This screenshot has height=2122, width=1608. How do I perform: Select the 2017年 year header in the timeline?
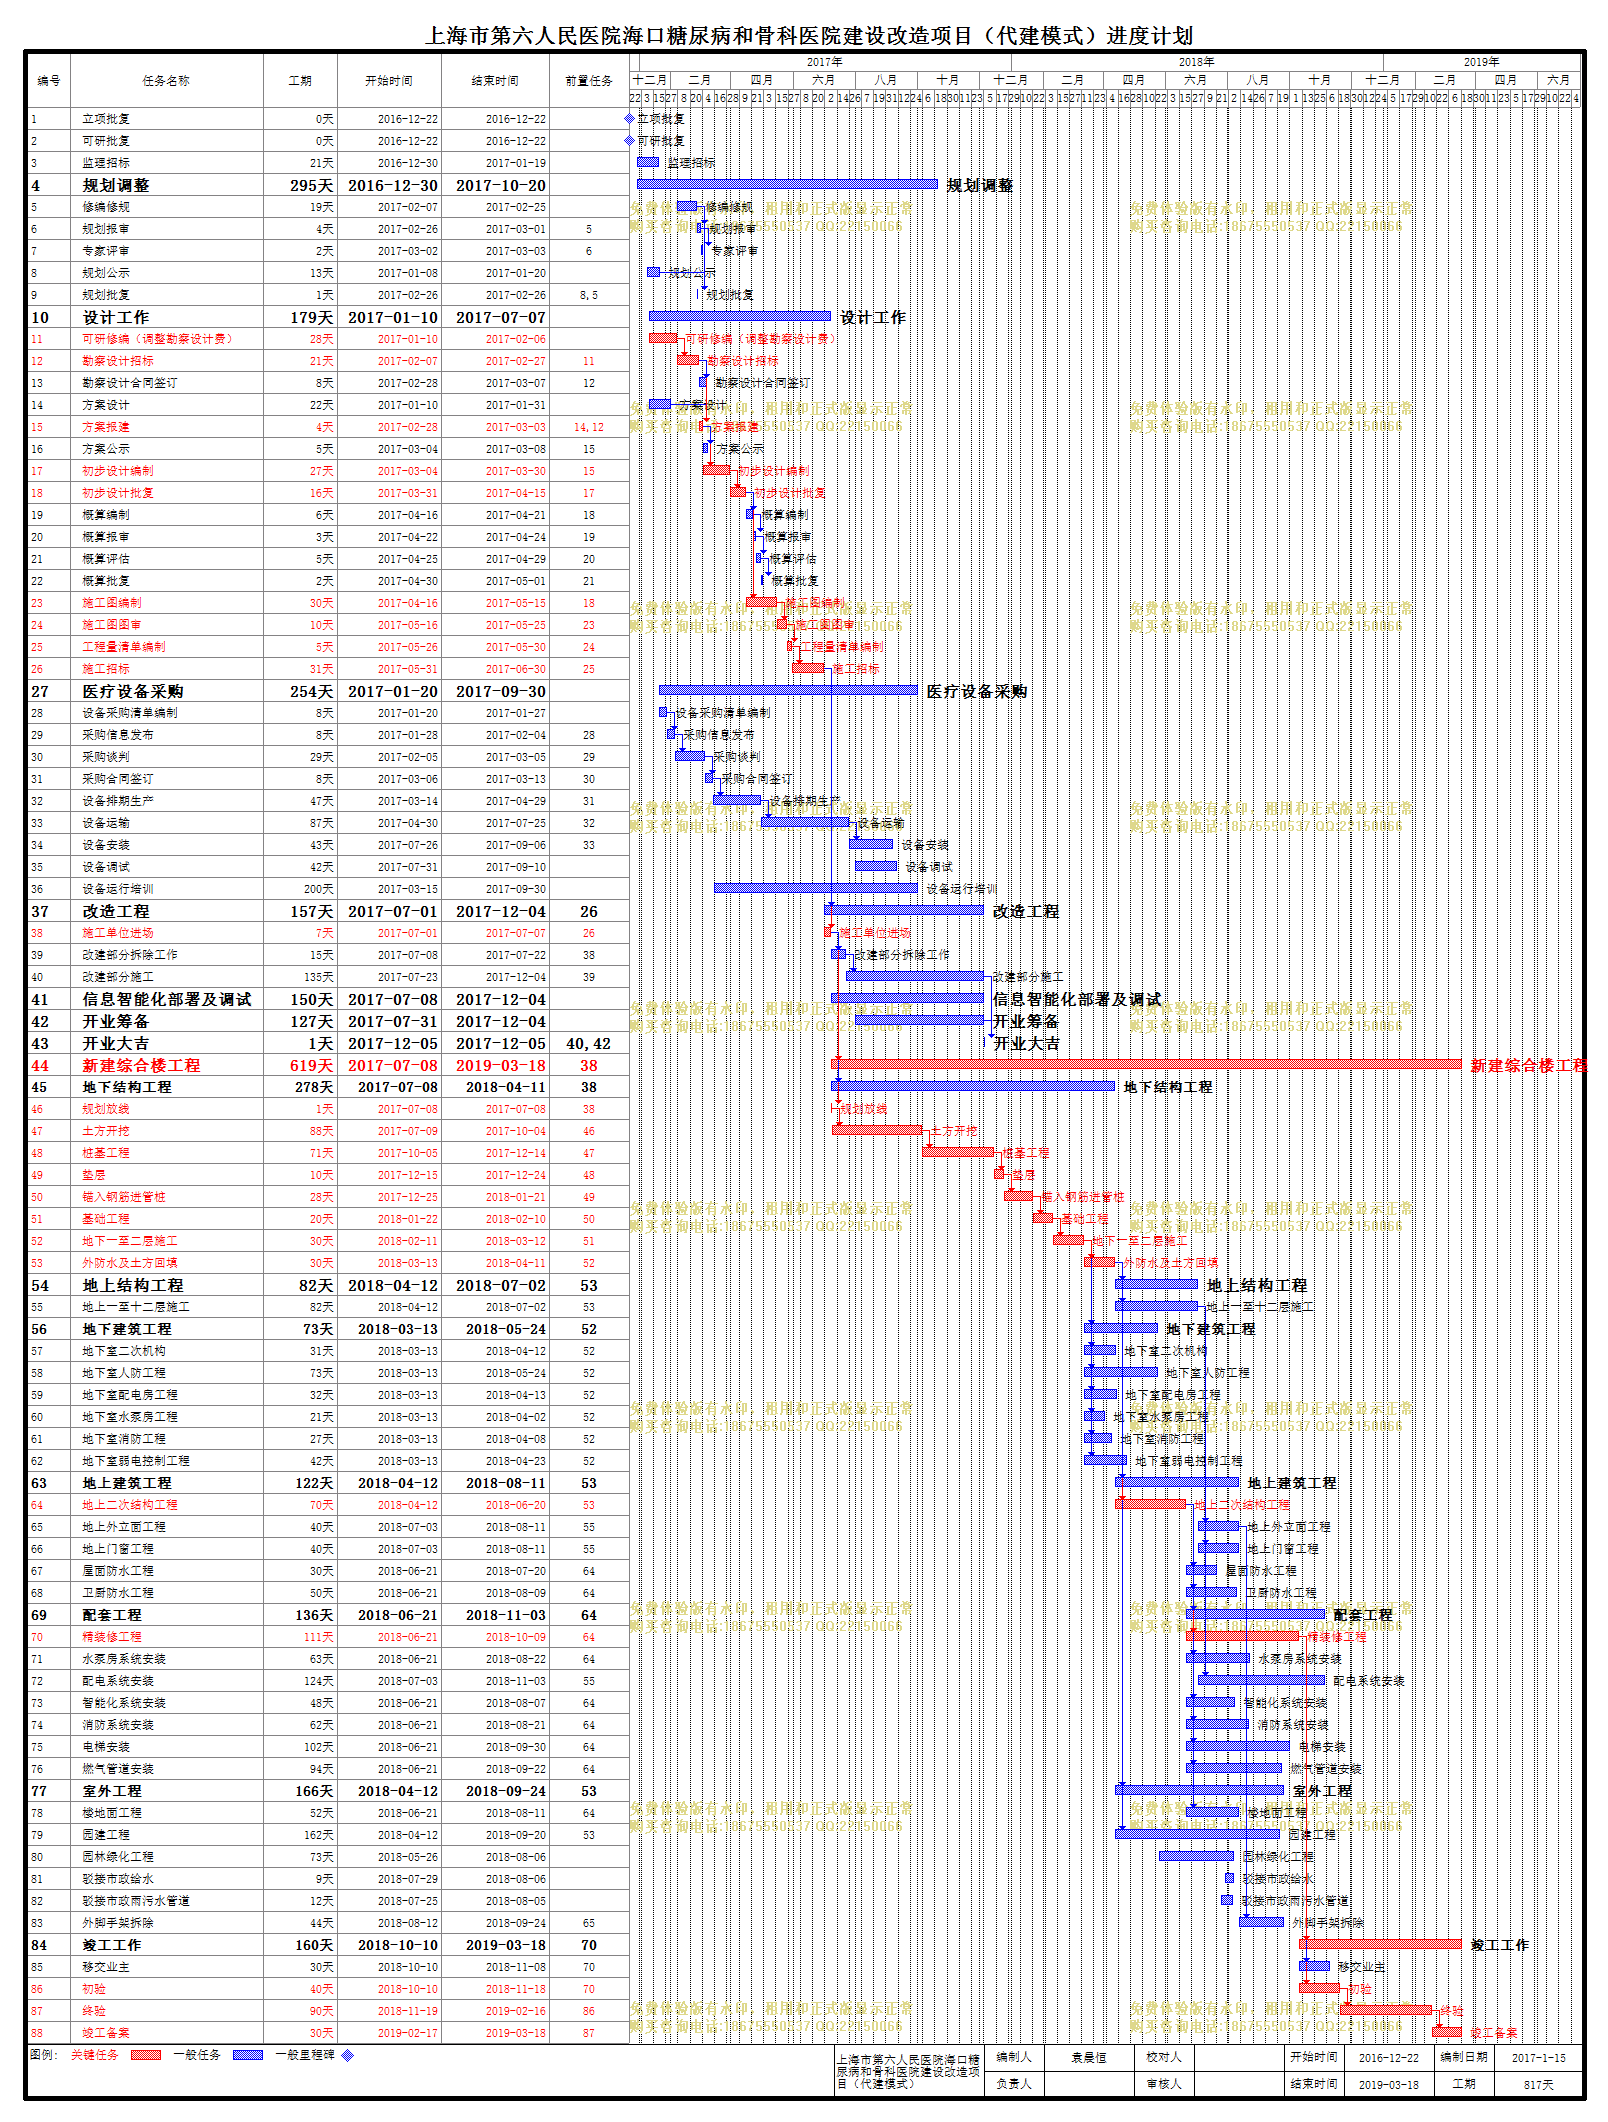[824, 62]
